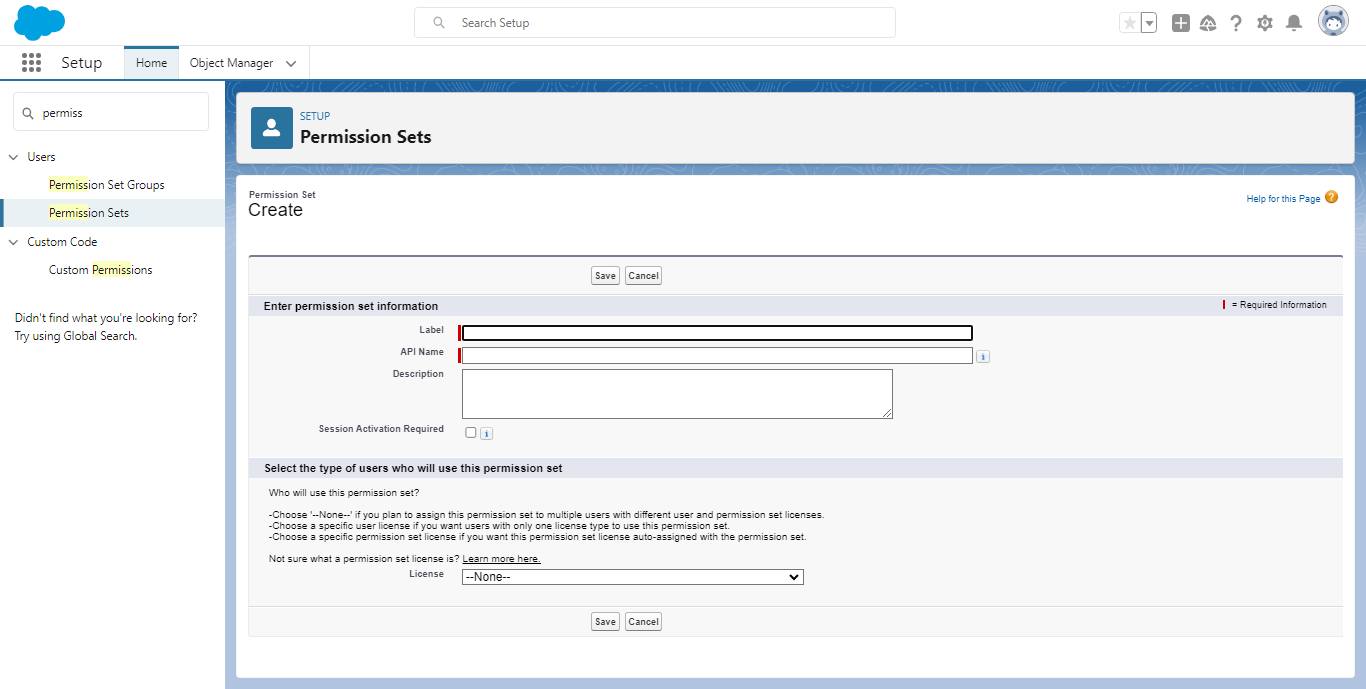Screen dimensions: 1366x689
Task: Click the Session Activation info icon
Action: point(487,433)
